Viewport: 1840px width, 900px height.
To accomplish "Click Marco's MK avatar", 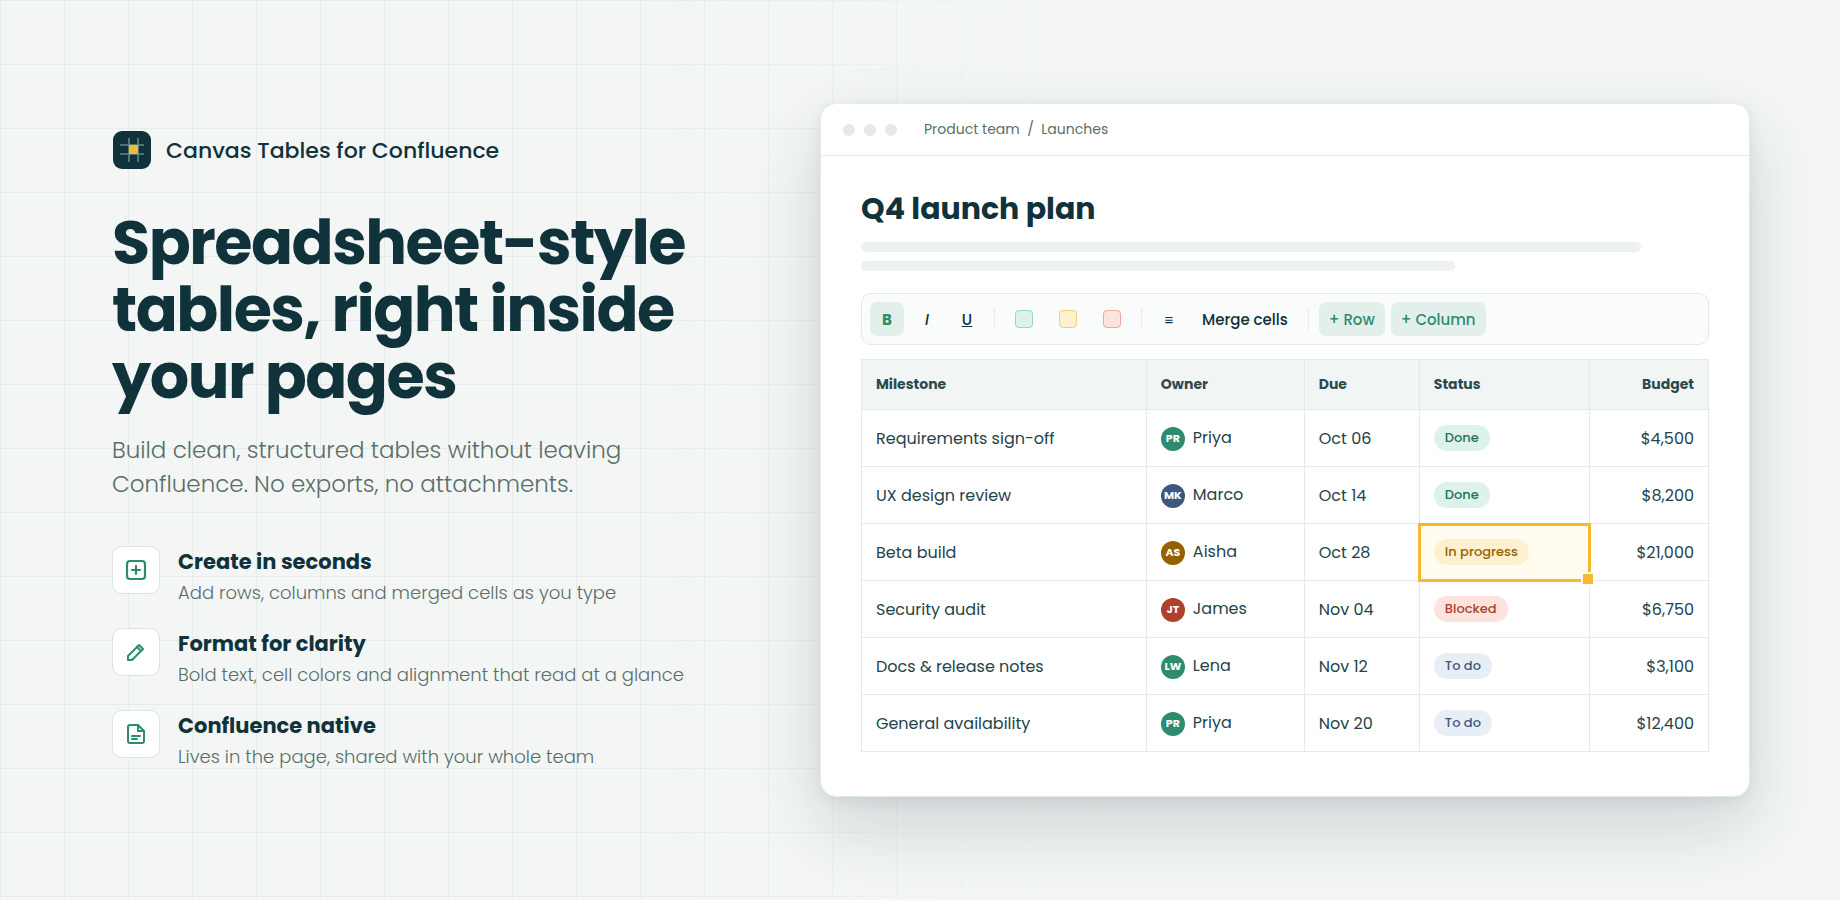I will point(1173,495).
